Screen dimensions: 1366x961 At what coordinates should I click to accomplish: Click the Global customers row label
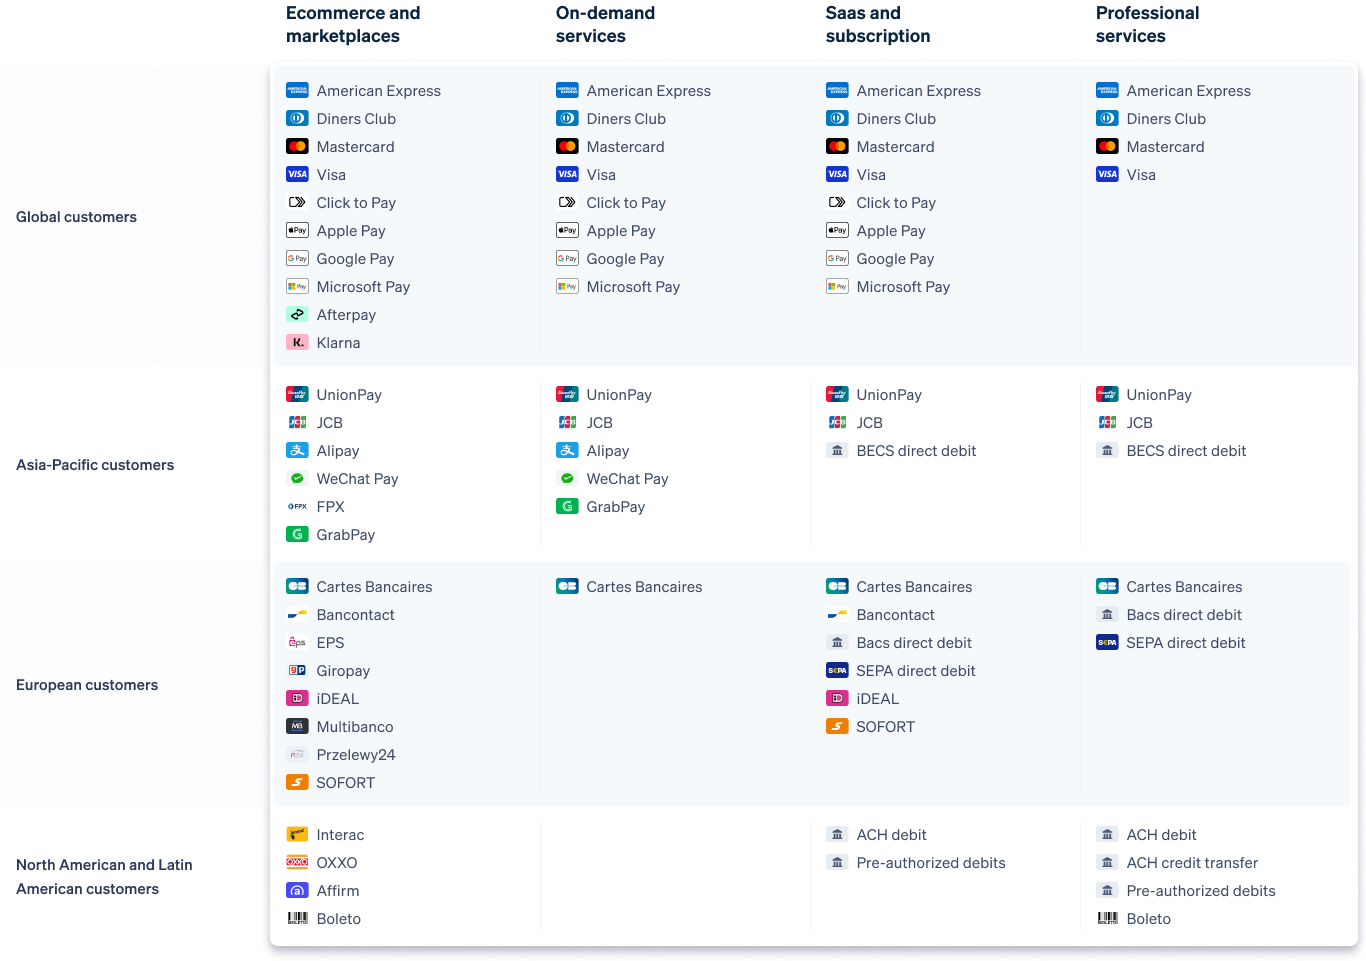pyautogui.click(x=76, y=217)
